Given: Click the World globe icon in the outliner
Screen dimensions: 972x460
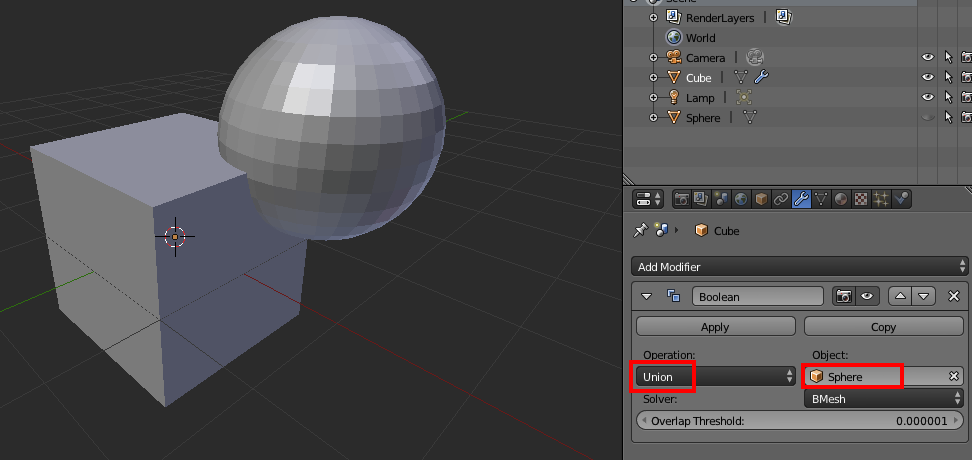Looking at the screenshot, I should pyautogui.click(x=673, y=38).
